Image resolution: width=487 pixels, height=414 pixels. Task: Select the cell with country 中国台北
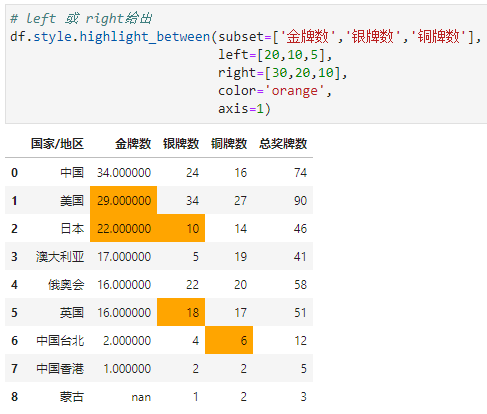tap(60, 341)
